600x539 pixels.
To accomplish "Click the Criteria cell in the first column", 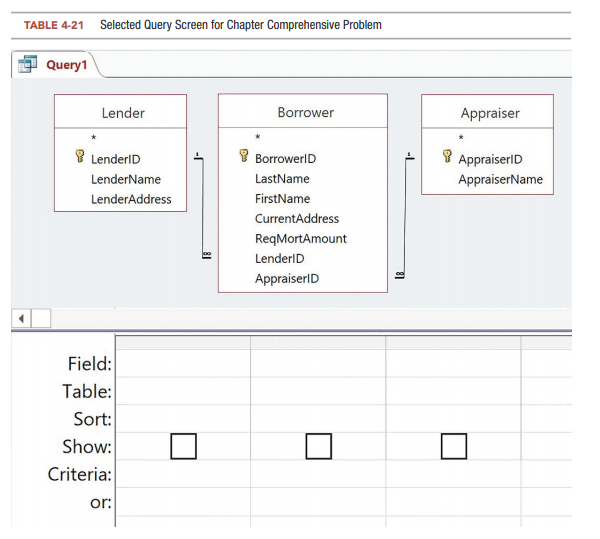I will click(x=183, y=474).
